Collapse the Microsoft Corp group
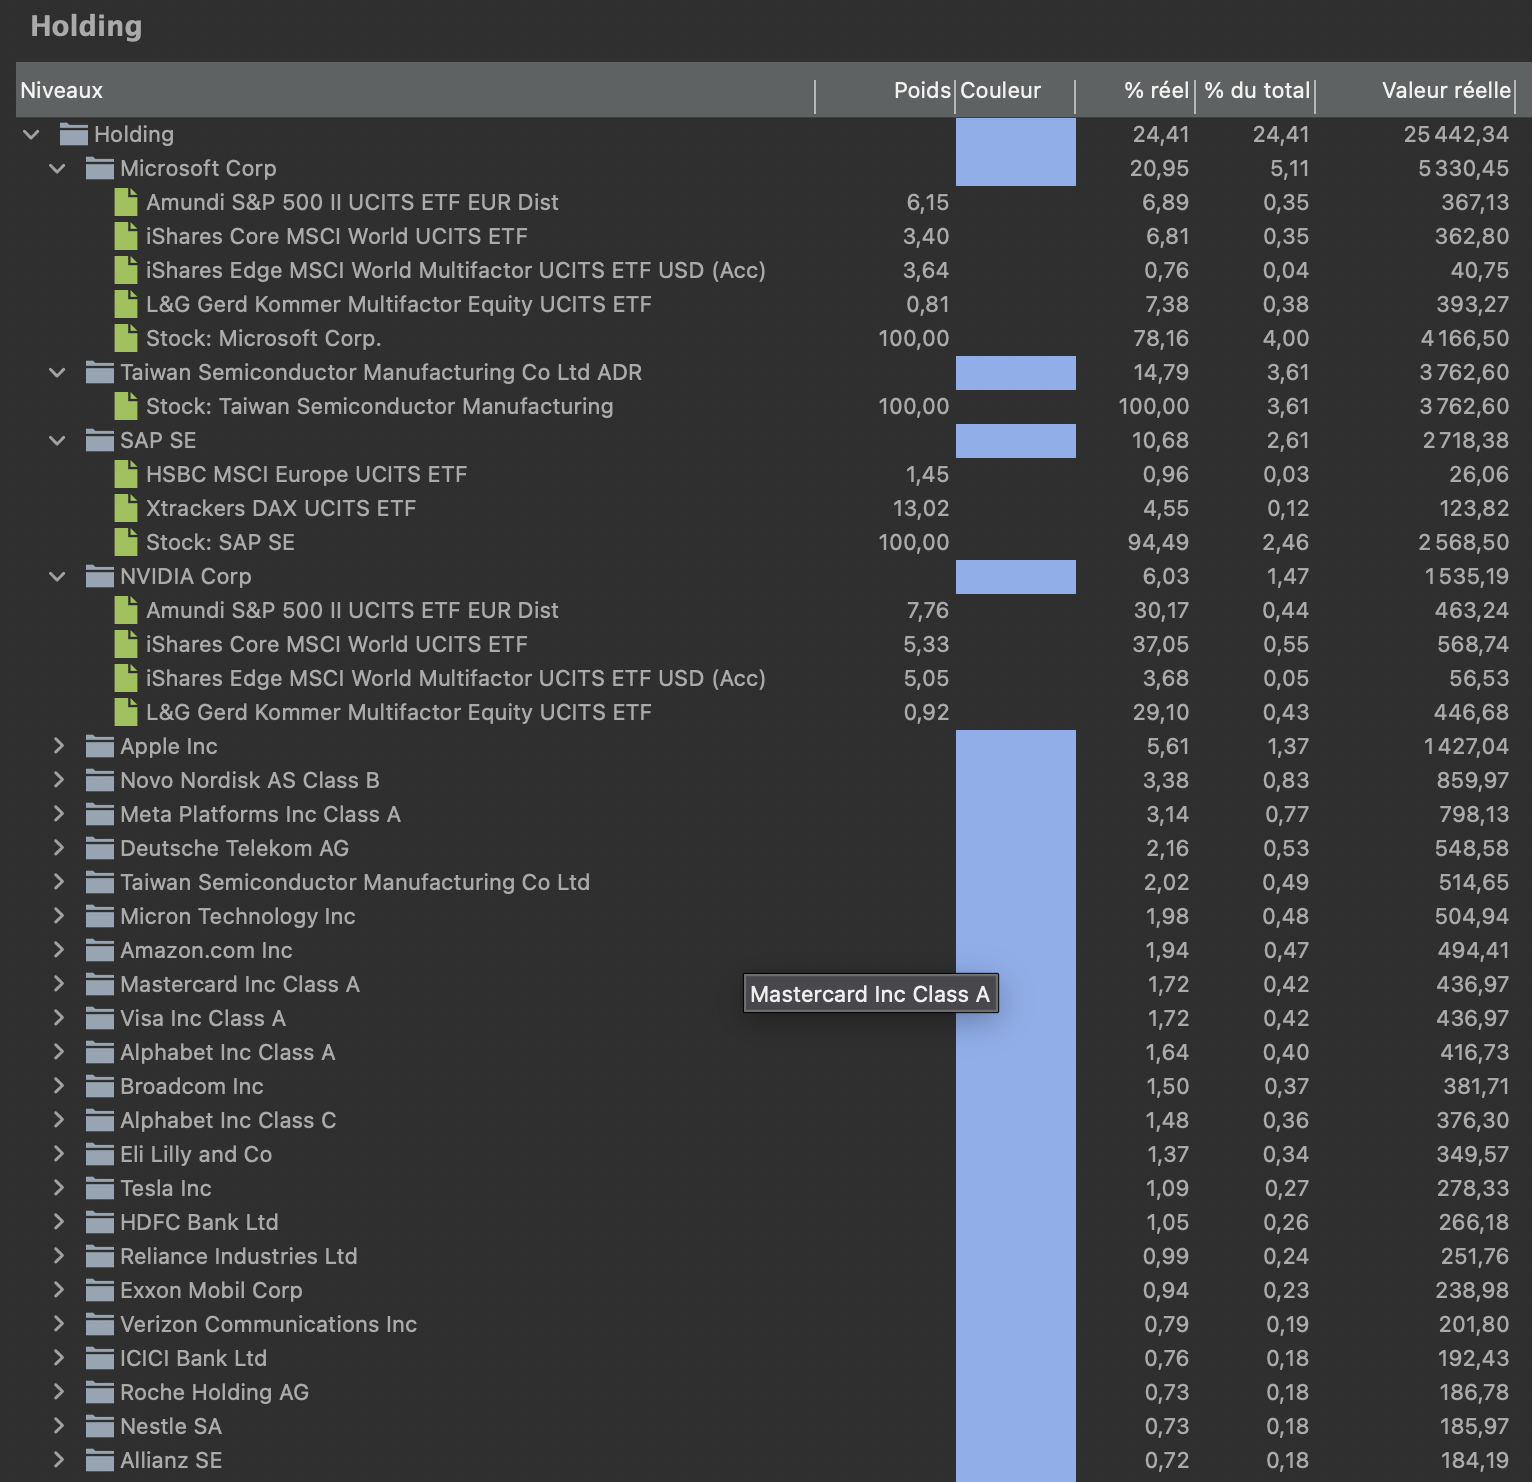 [x=56, y=168]
